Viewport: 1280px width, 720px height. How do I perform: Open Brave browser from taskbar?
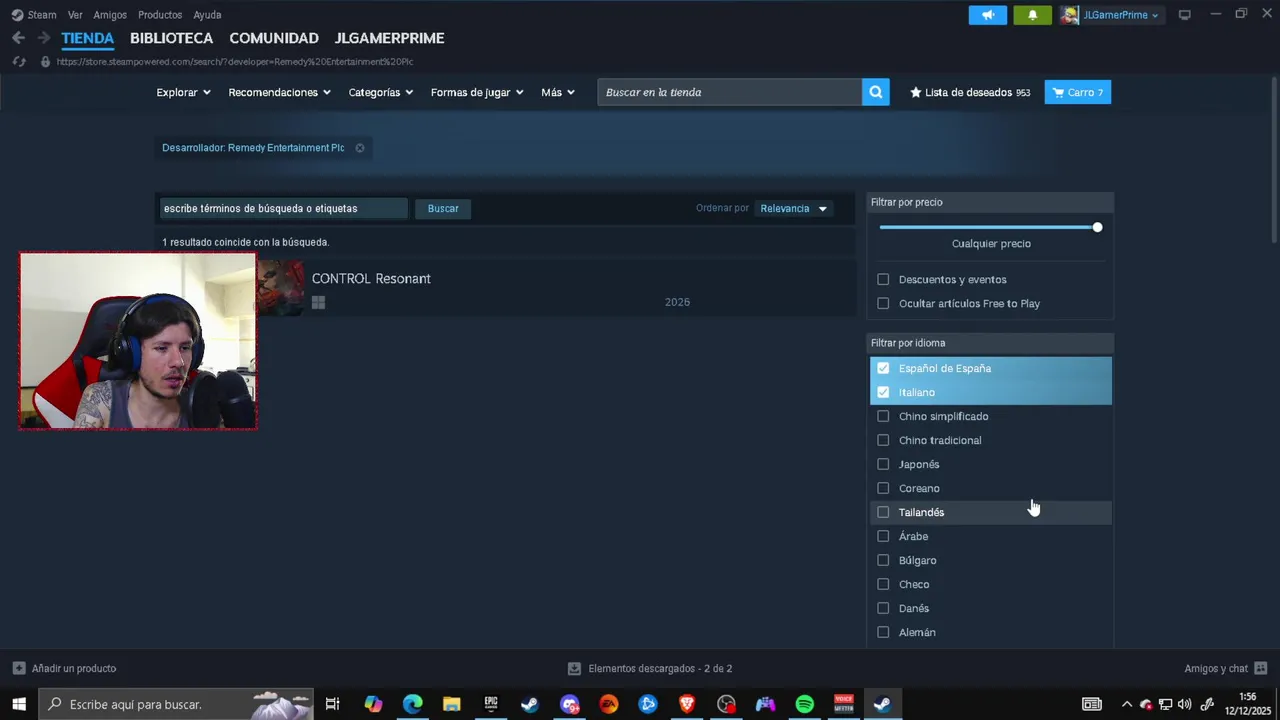687,704
